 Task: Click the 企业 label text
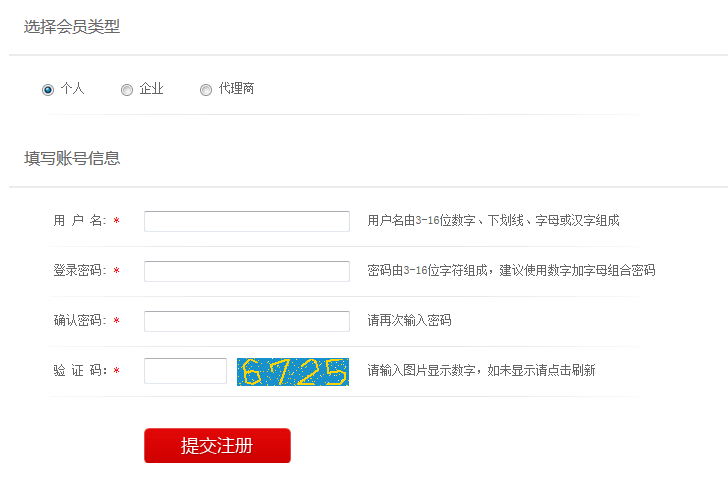point(151,89)
